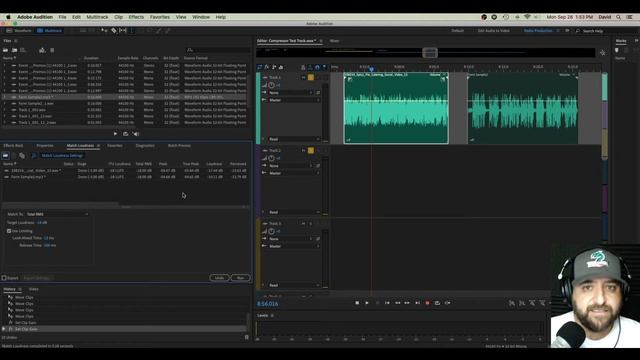The width and height of the screenshot is (640, 360).
Task: Open Track 1 input None dropdown
Action: point(291,93)
